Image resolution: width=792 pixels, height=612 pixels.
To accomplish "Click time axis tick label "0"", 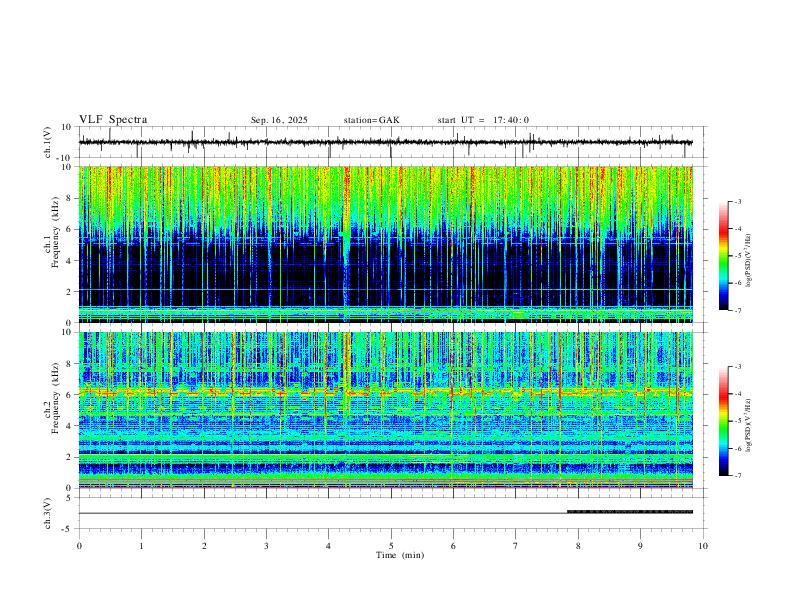I will tap(79, 546).
